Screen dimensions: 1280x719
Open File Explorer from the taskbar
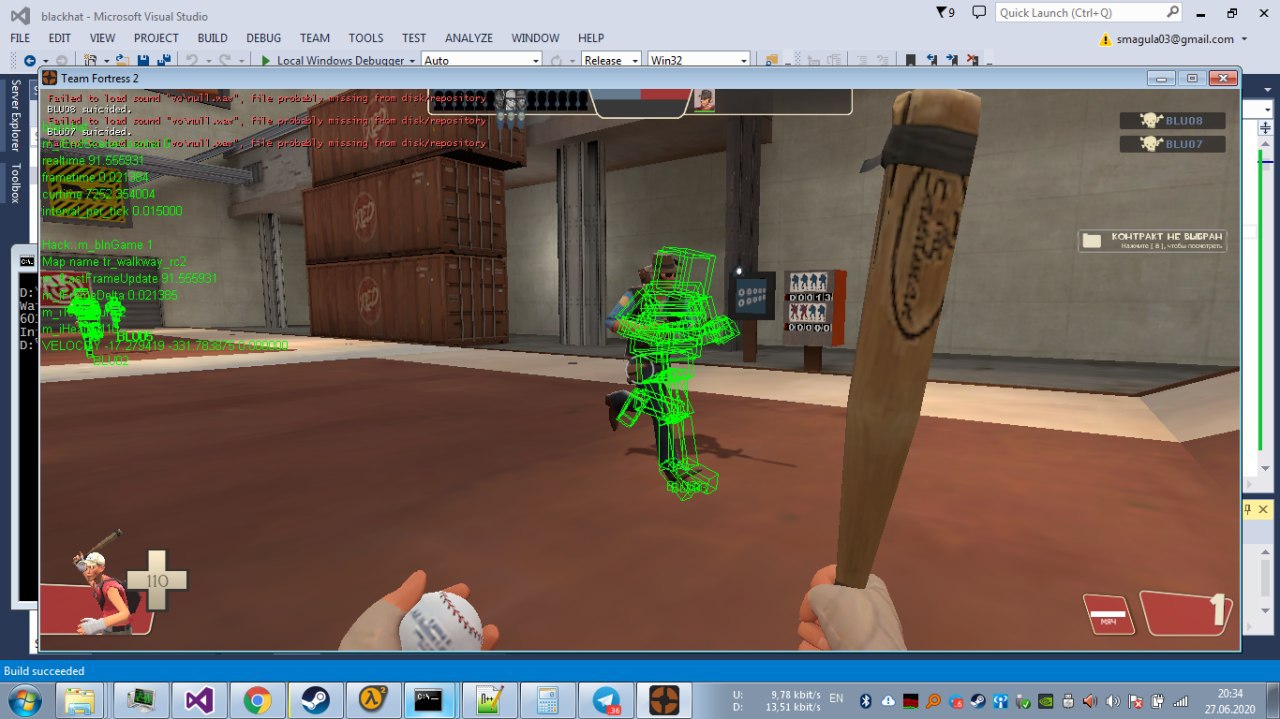pyautogui.click(x=81, y=700)
